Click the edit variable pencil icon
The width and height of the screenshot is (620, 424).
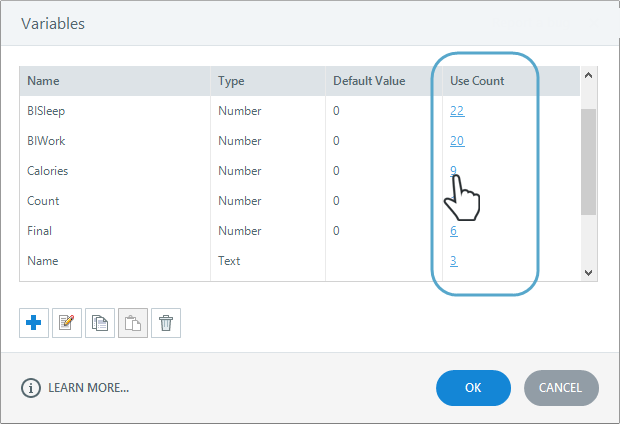(x=67, y=323)
